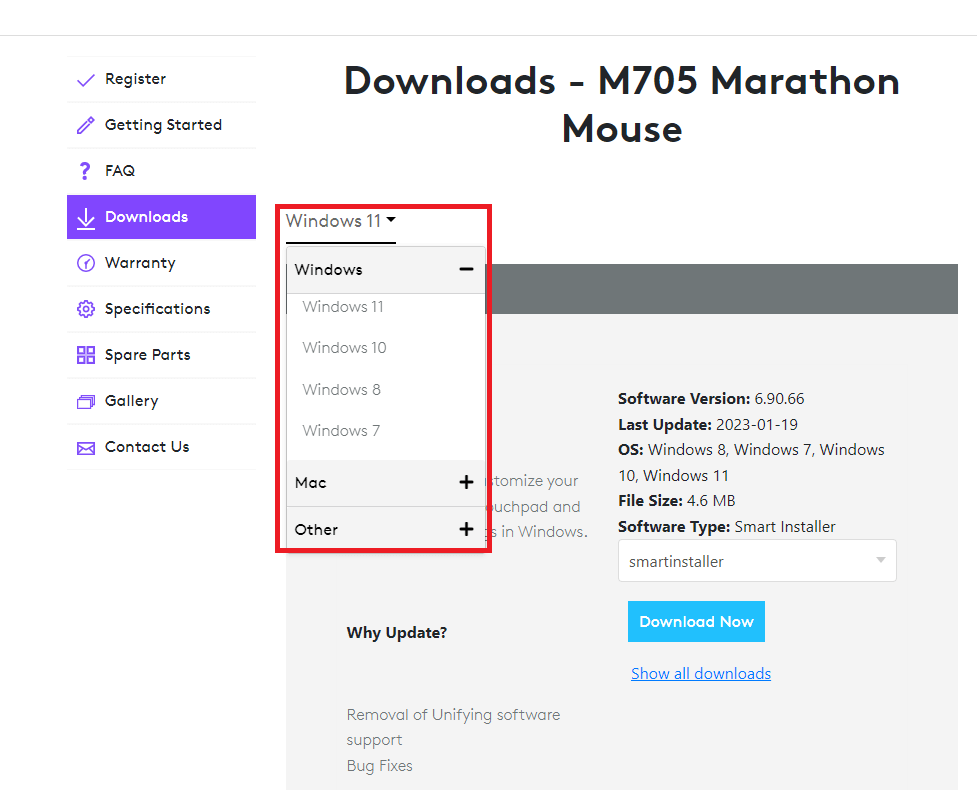Click the FAQ question mark icon
Image resolution: width=977 pixels, height=790 pixels.
point(85,172)
